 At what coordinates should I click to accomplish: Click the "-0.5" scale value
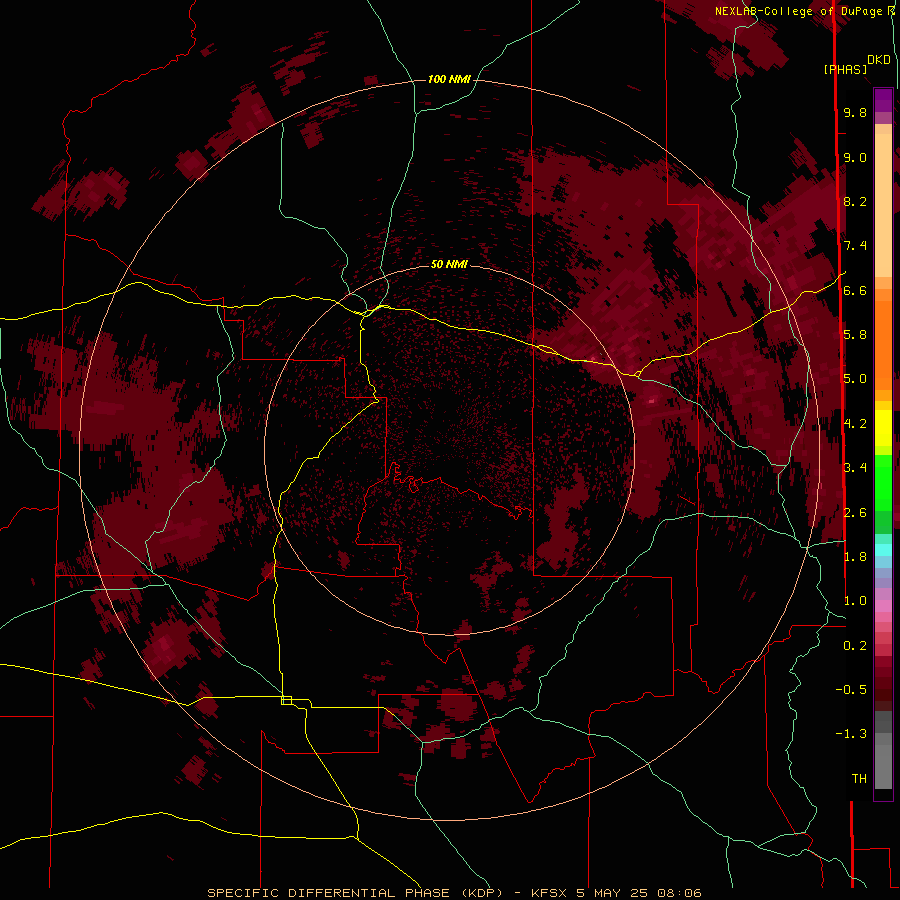coord(851,690)
